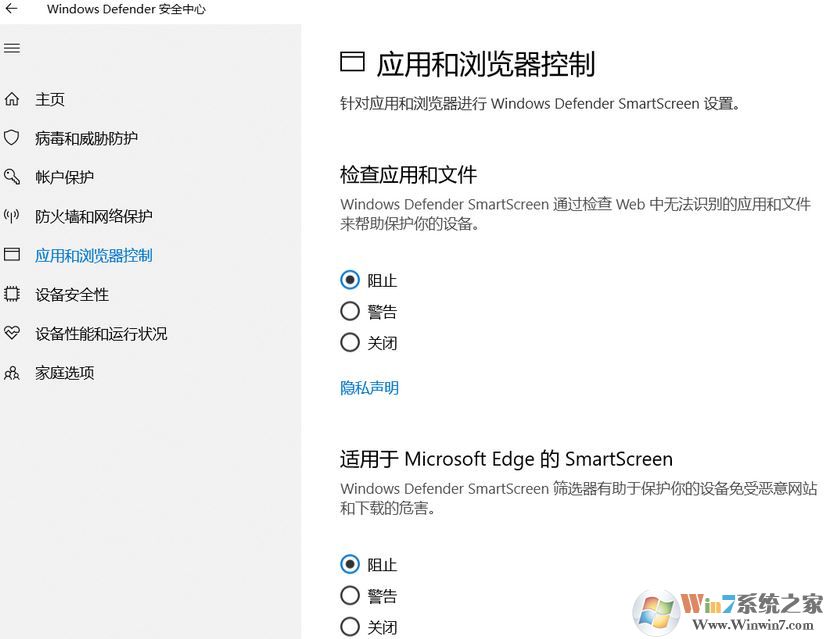830x639 pixels.
Task: Open 设备安全性 section
Action: (x=72, y=294)
